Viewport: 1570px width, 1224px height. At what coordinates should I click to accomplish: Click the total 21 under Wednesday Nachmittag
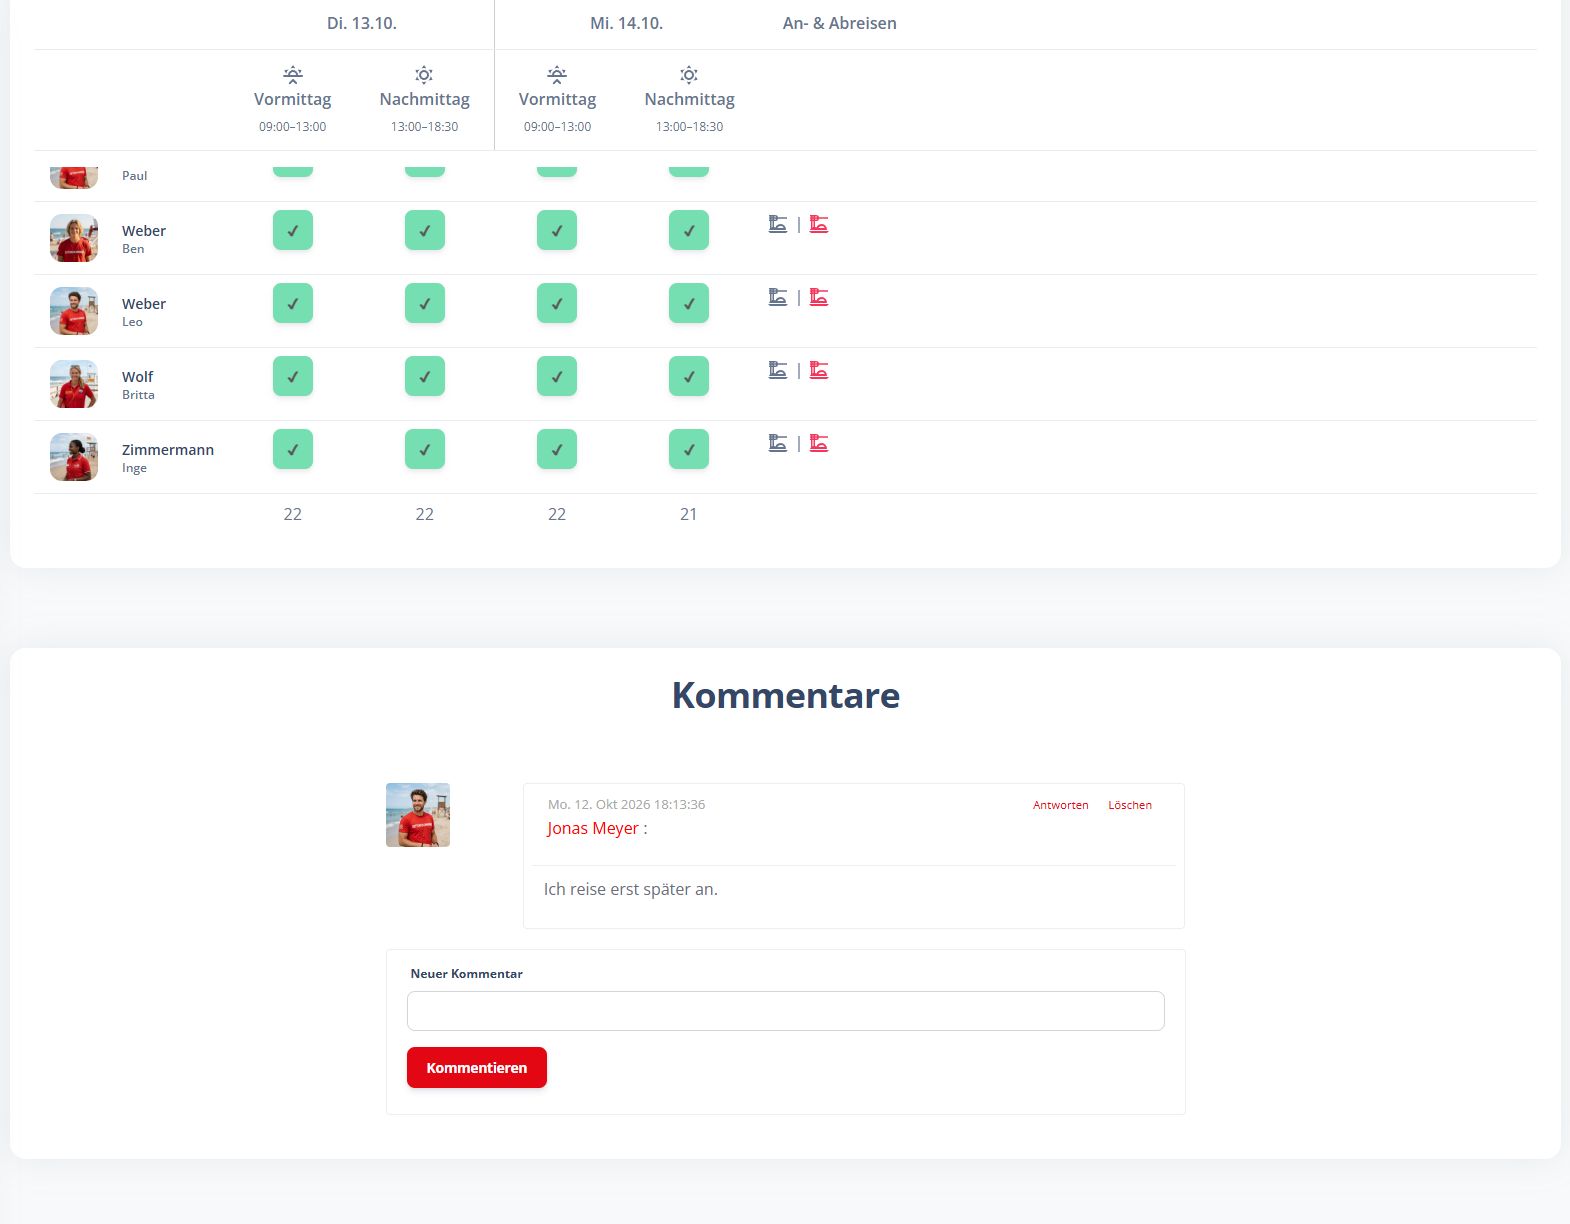click(689, 514)
